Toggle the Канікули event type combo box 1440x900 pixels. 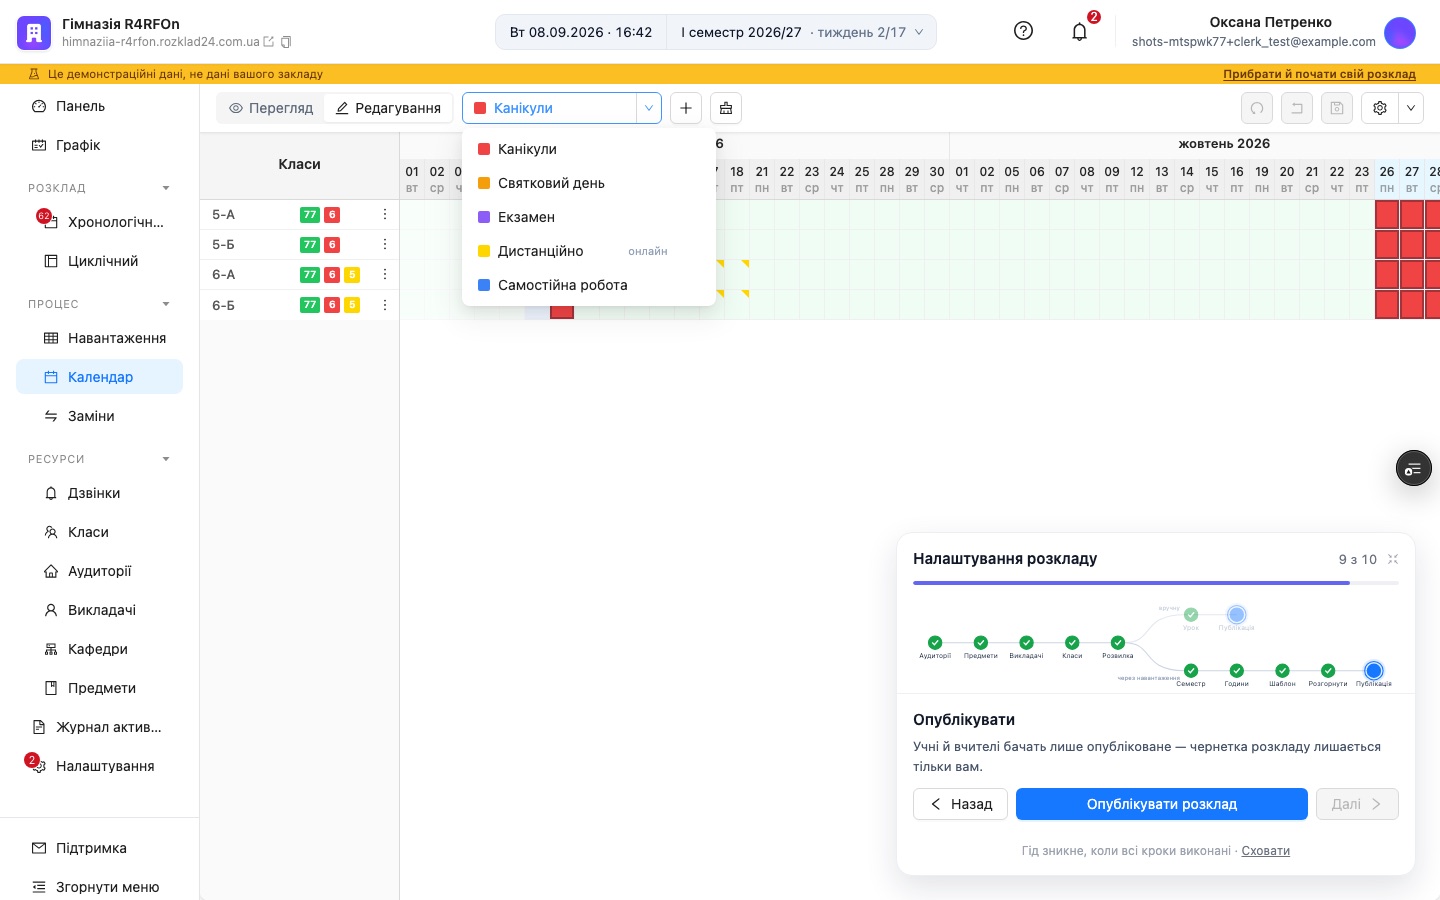click(562, 108)
